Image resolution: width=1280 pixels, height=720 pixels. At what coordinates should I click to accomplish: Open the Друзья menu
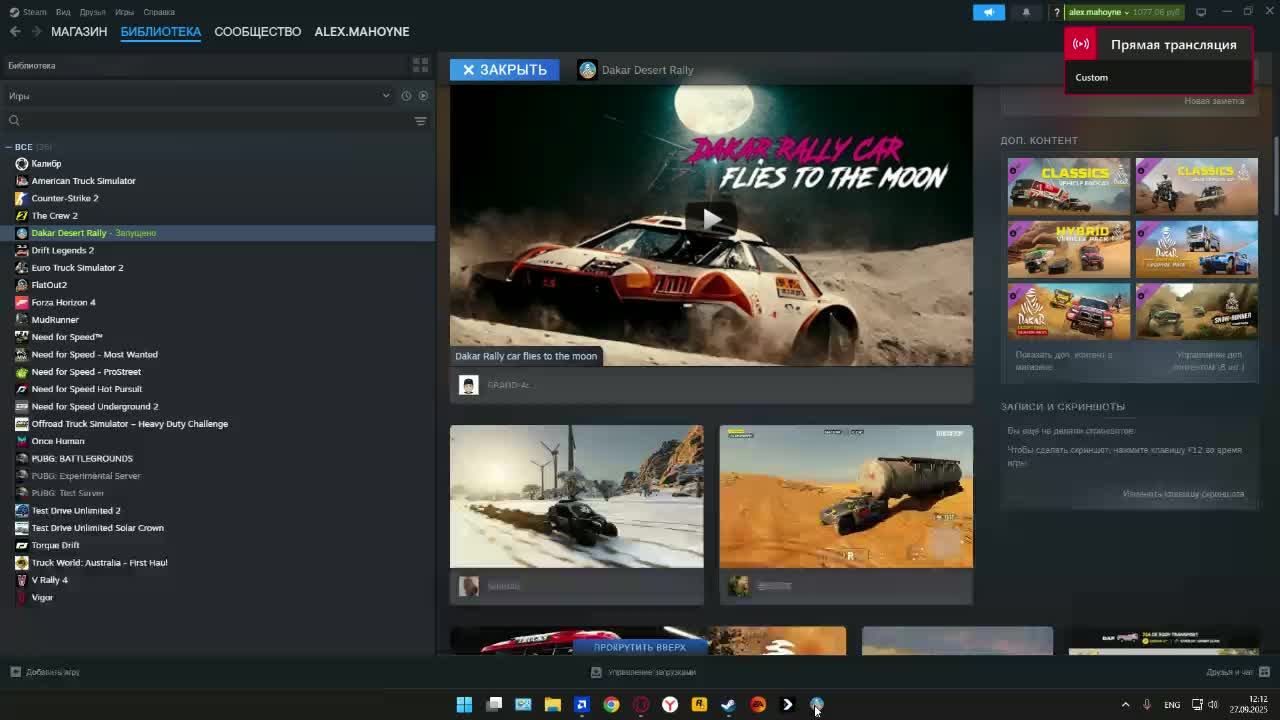click(92, 12)
